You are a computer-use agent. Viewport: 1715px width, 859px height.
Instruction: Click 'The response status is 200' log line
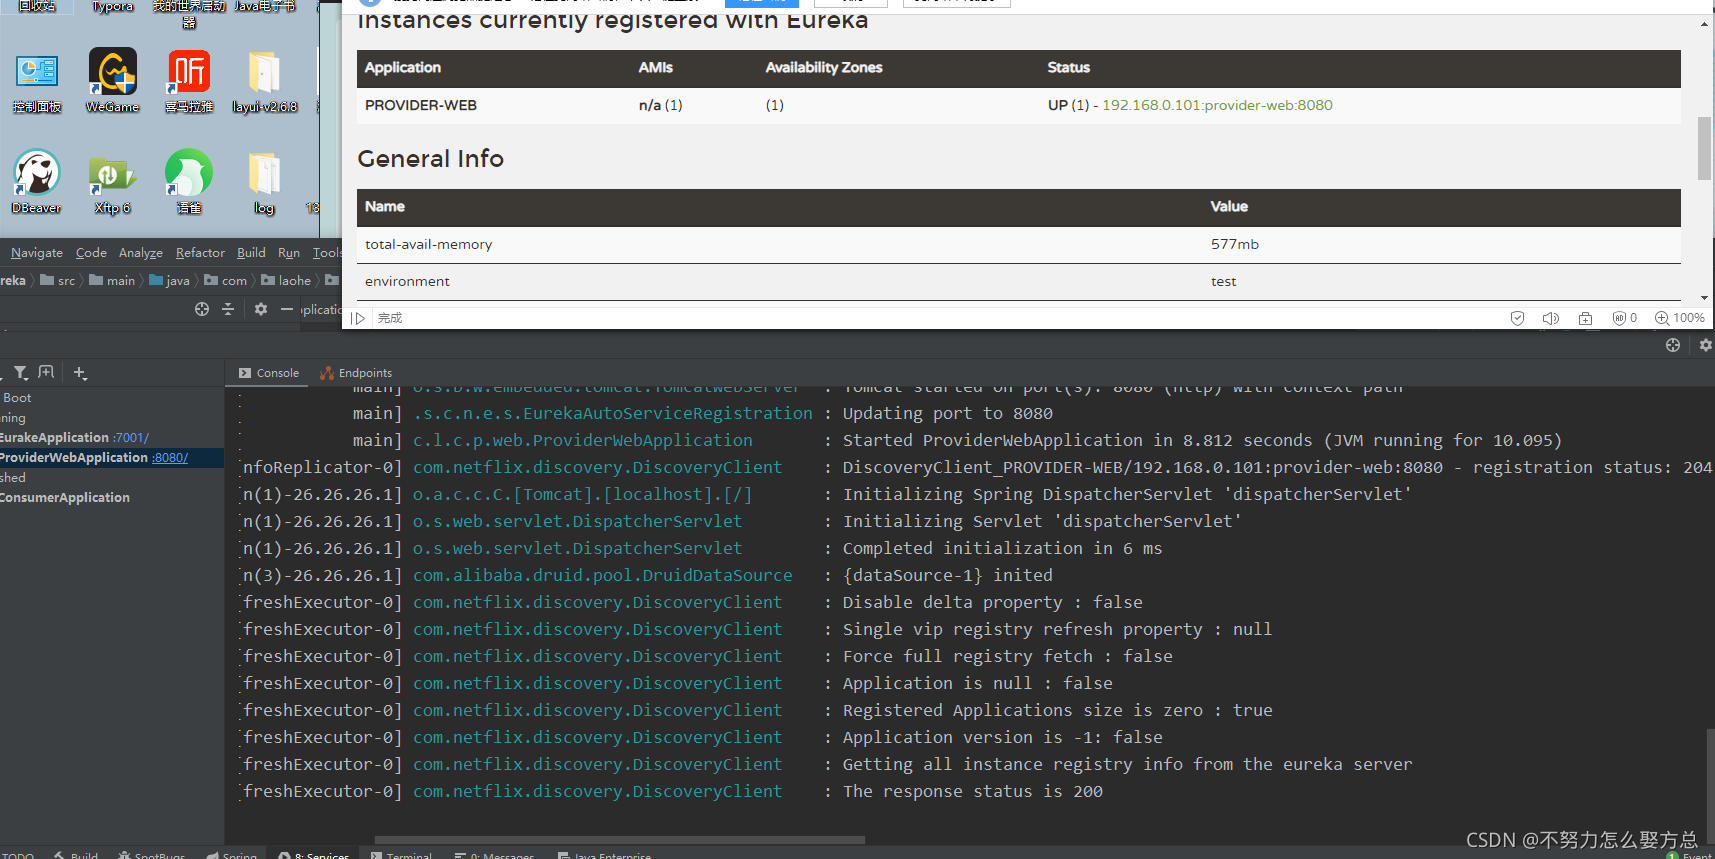pyautogui.click(x=973, y=791)
